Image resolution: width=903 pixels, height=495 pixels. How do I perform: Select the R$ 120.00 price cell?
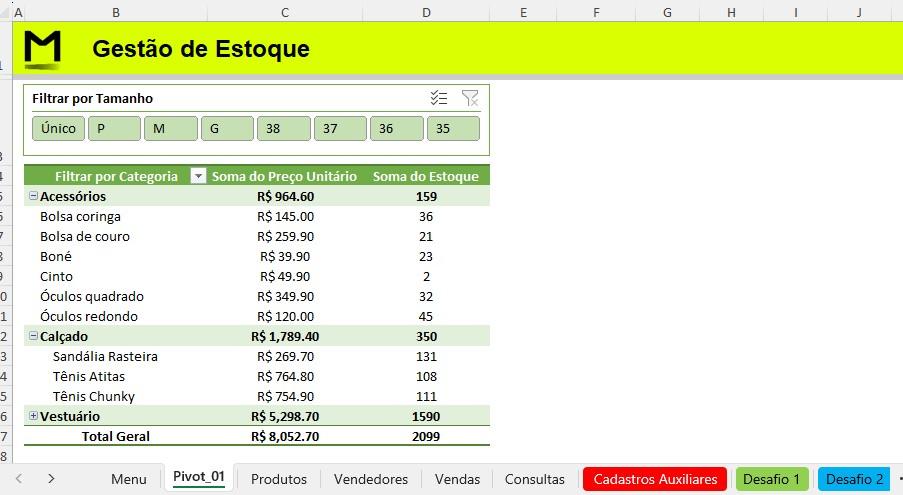[x=285, y=316]
